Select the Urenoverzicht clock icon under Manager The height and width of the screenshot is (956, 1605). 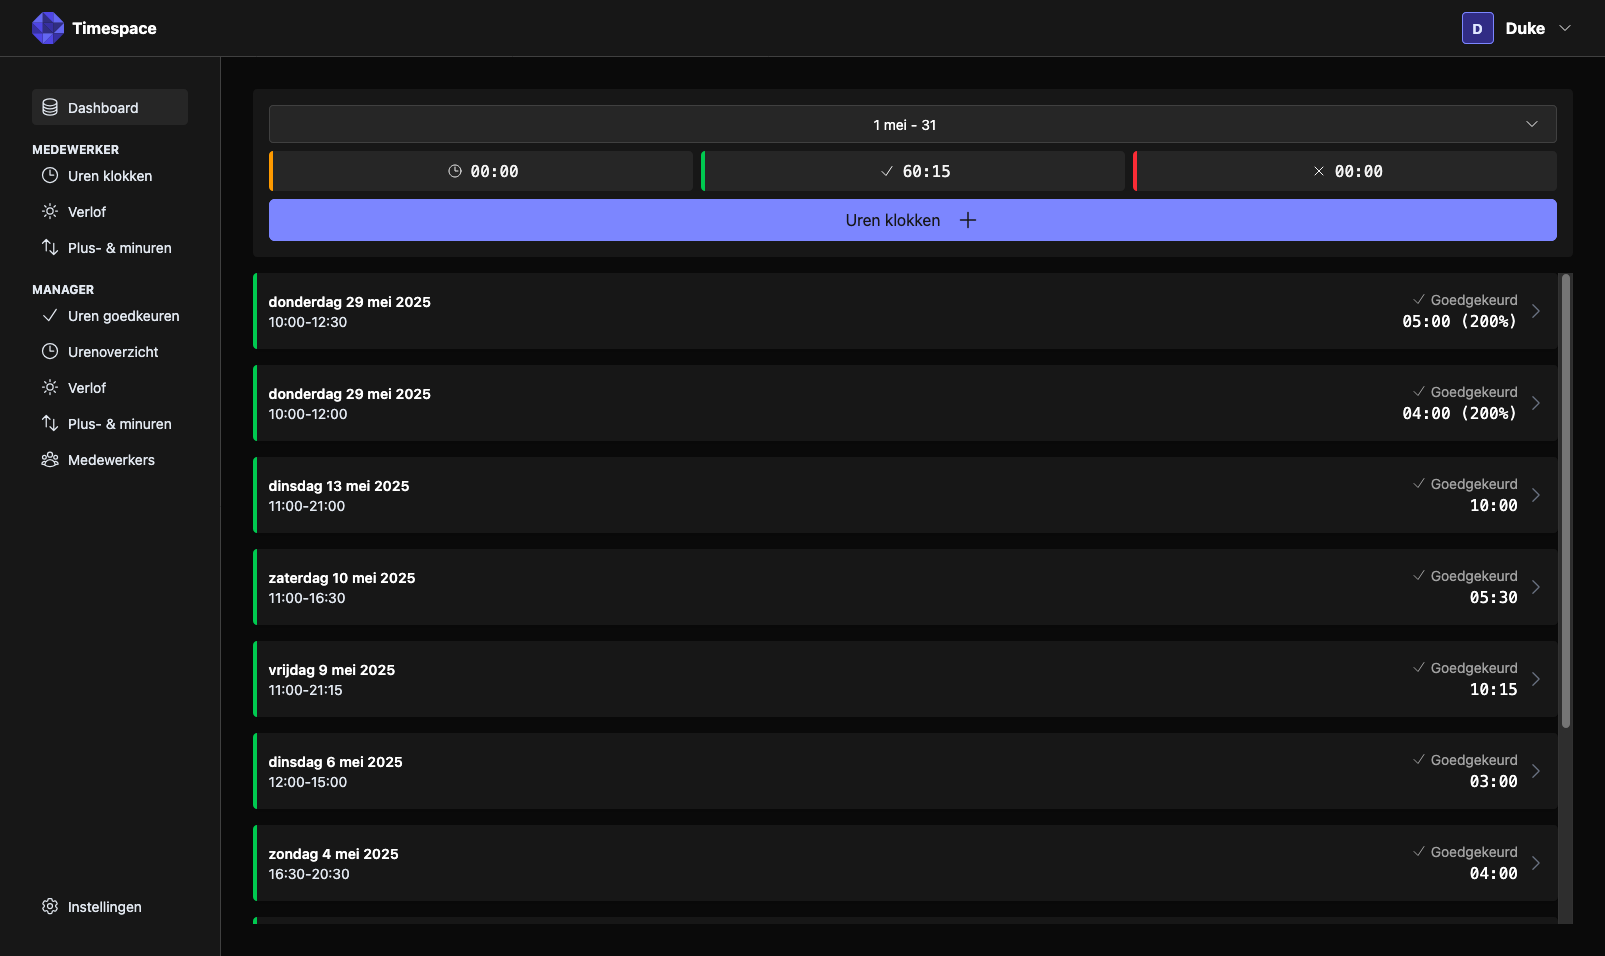point(49,351)
